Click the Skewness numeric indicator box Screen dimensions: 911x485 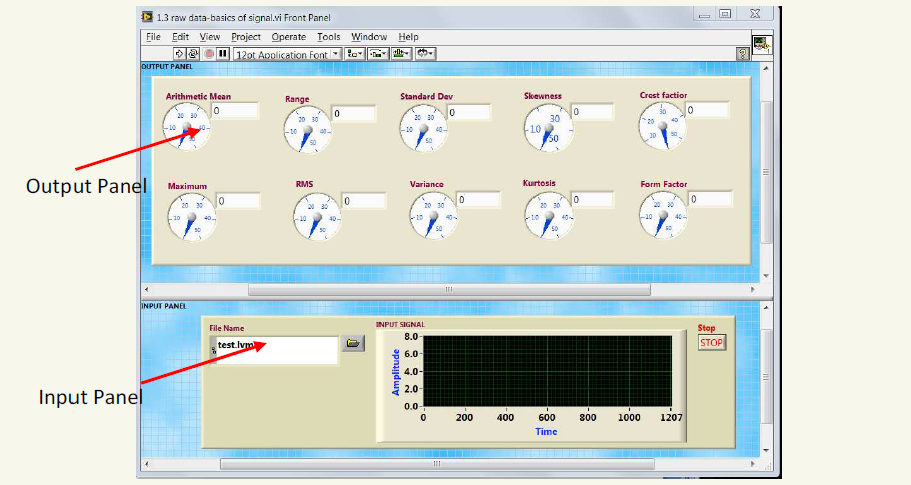593,112
